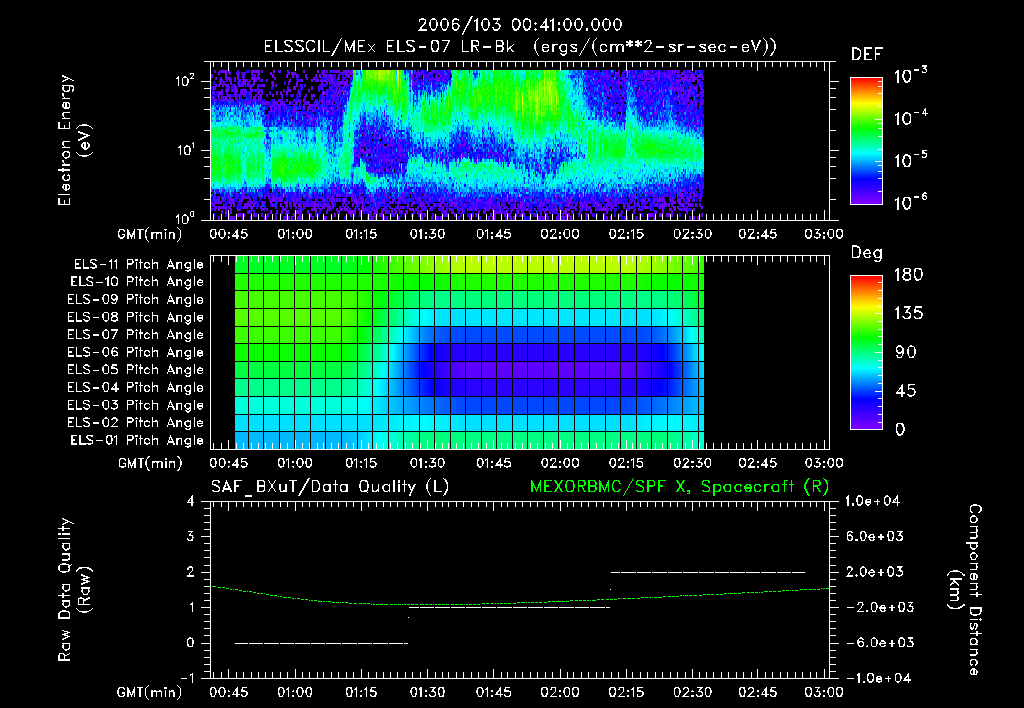Click the pitch angle grid plot
The height and width of the screenshot is (708, 1024).
(x=520, y=352)
